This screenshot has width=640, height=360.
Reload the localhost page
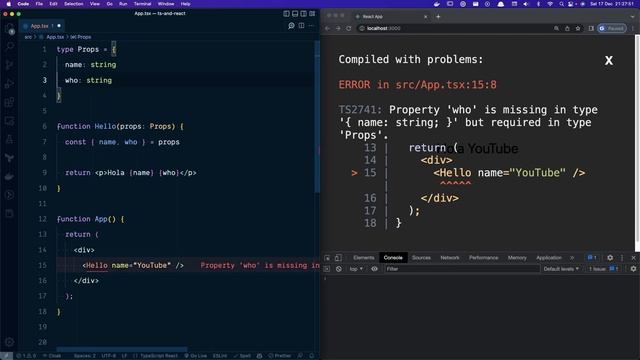[349, 28]
